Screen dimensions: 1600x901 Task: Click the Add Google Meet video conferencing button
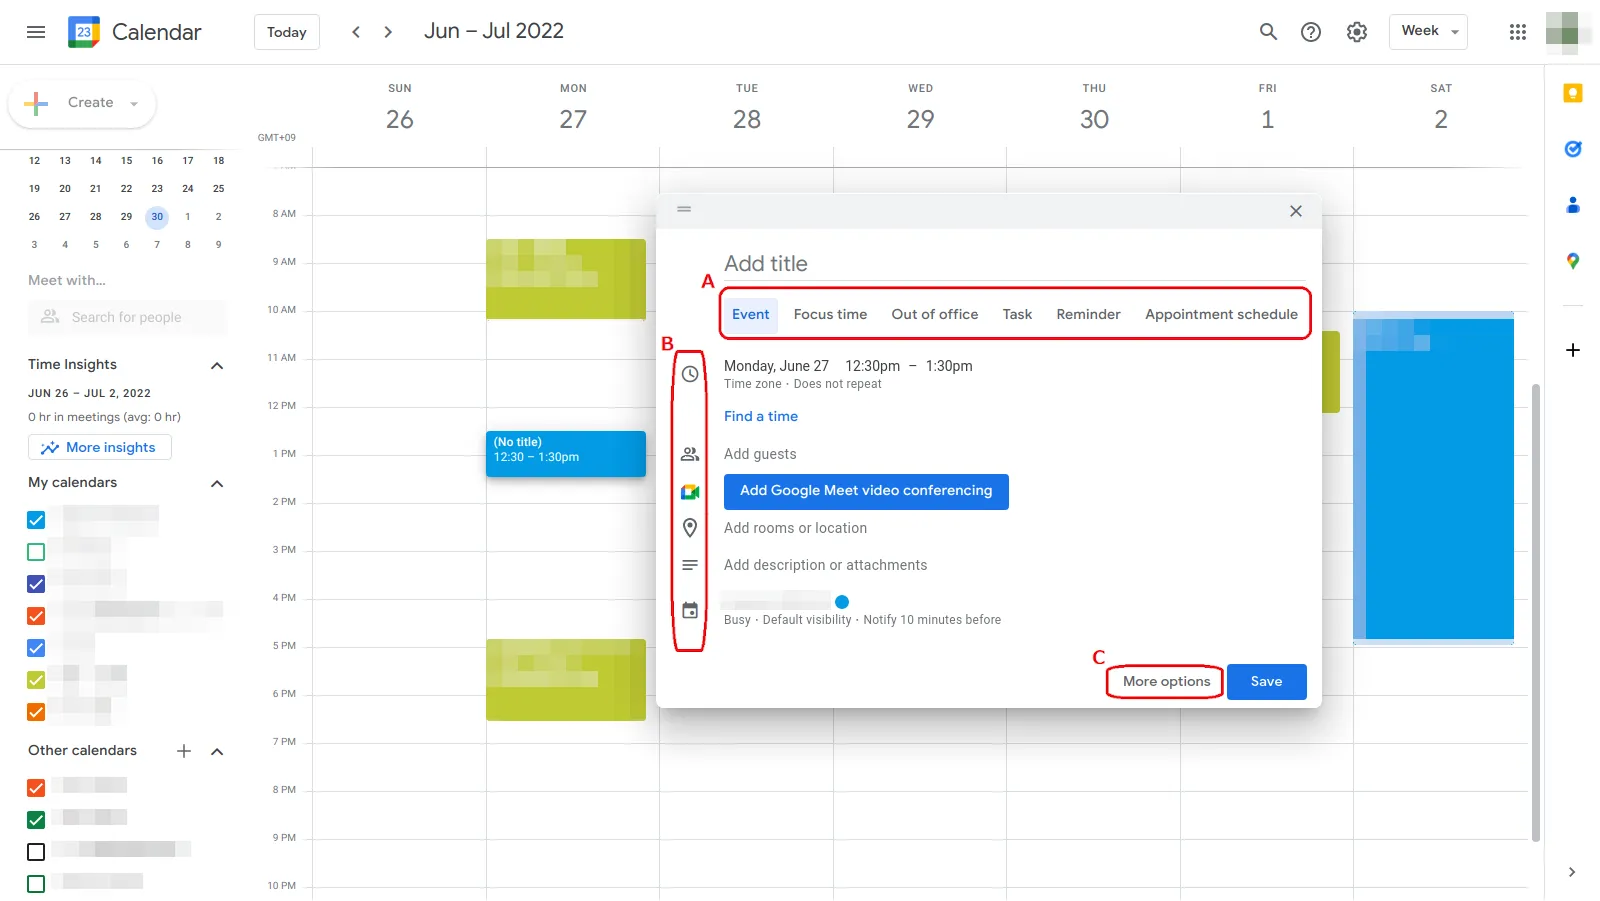tap(865, 491)
